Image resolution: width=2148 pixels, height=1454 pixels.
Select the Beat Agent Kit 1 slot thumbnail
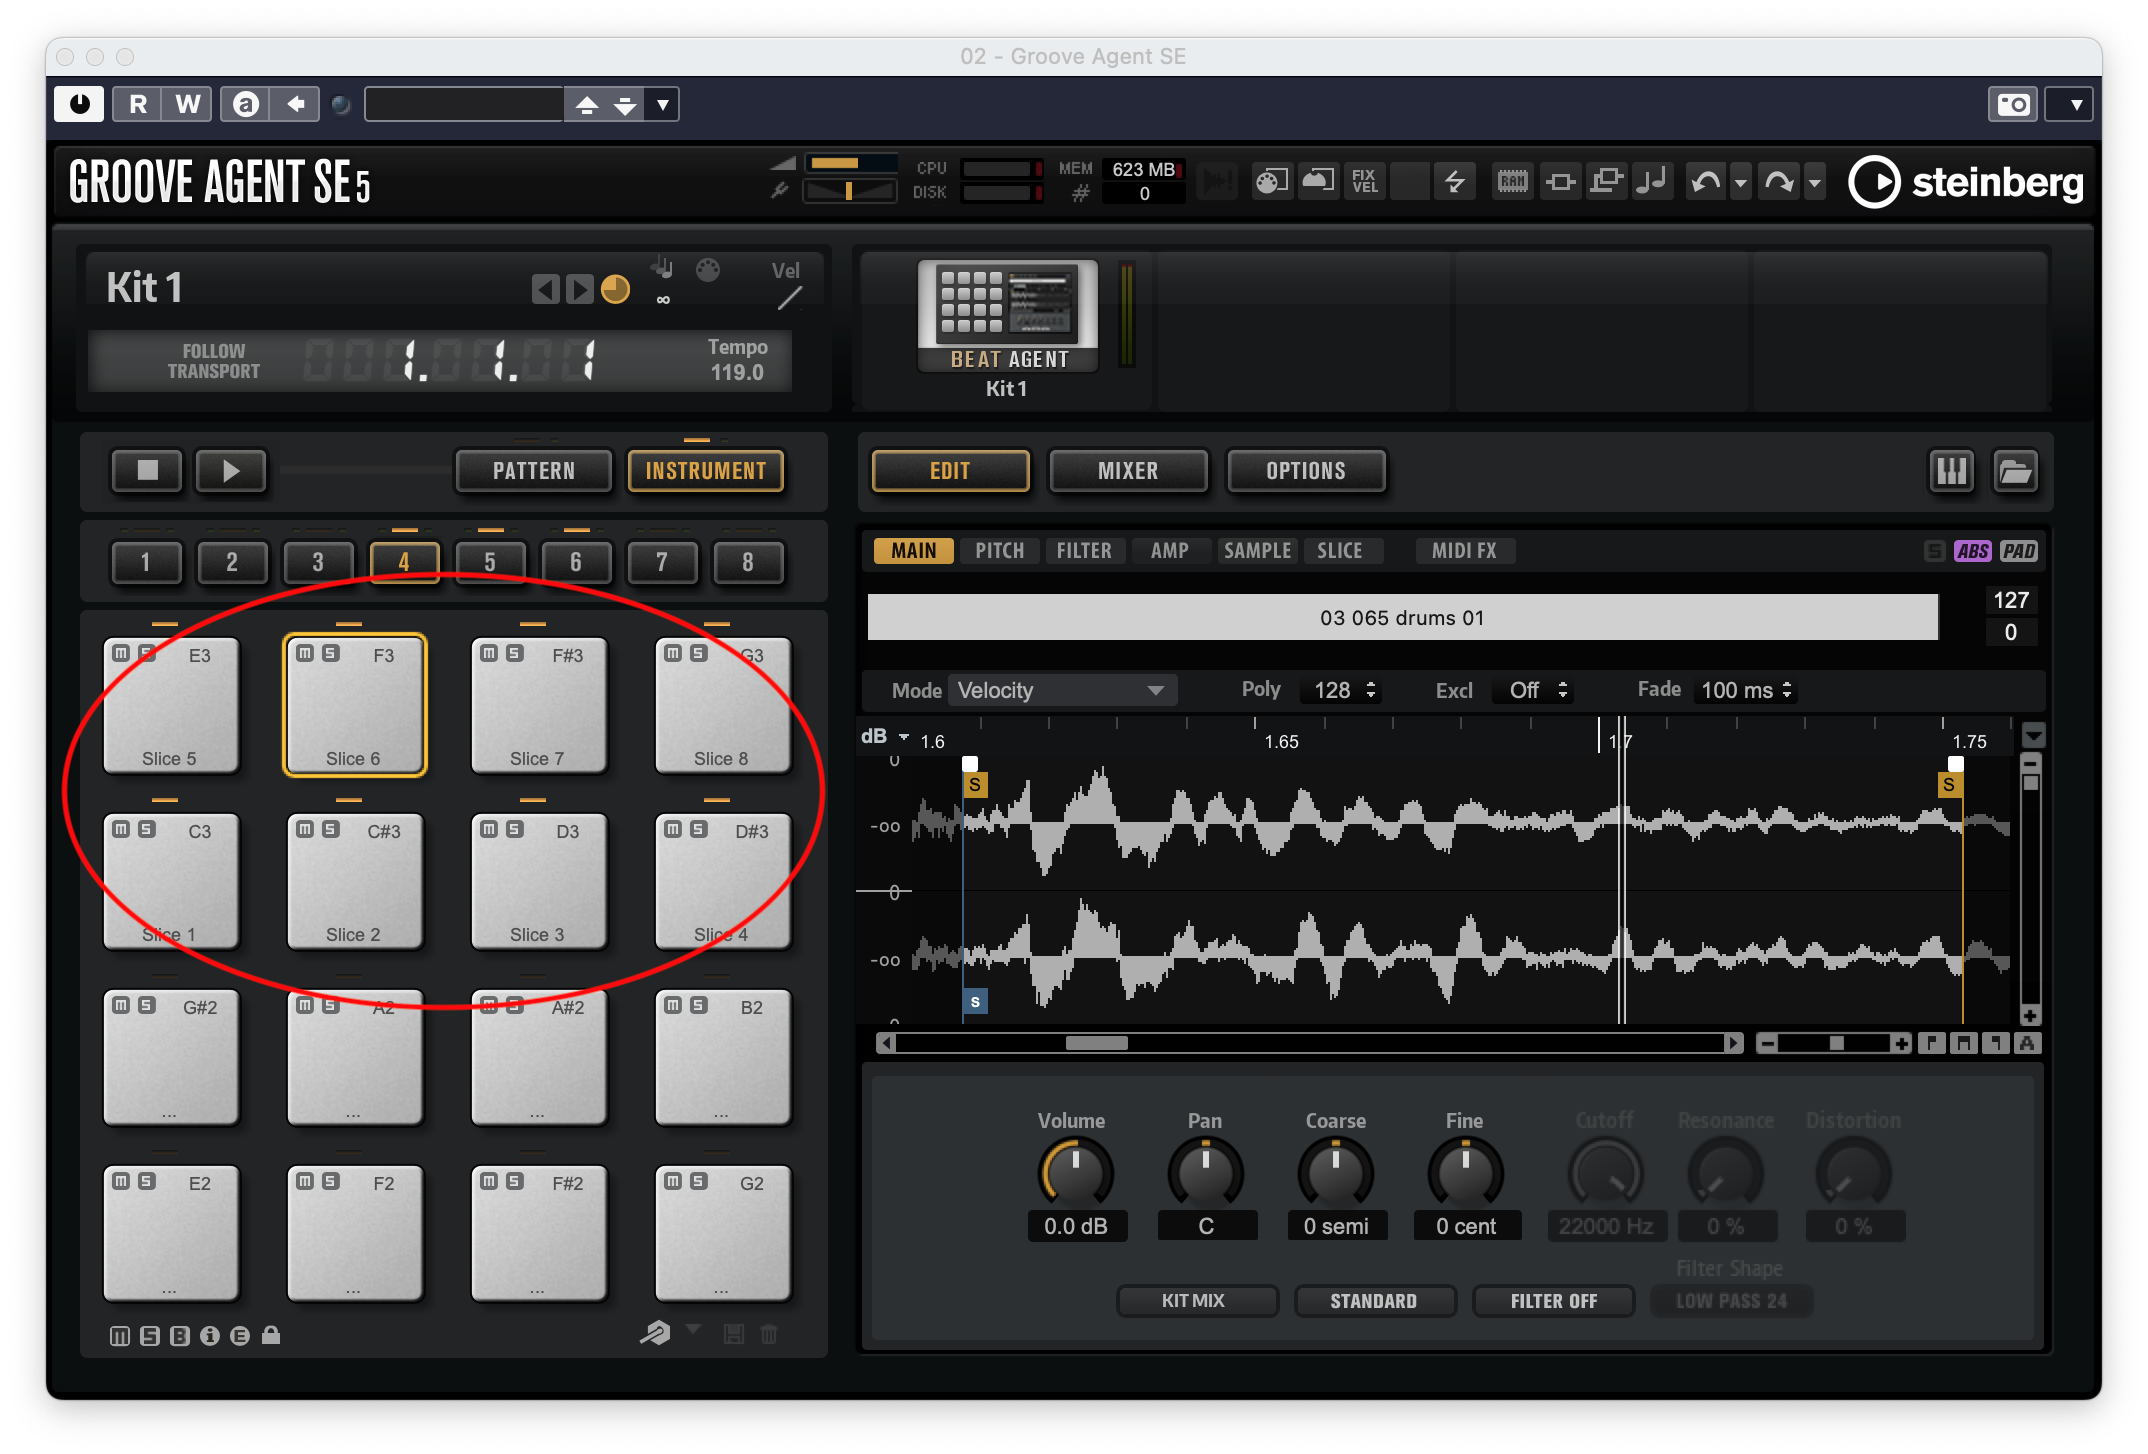(1008, 316)
